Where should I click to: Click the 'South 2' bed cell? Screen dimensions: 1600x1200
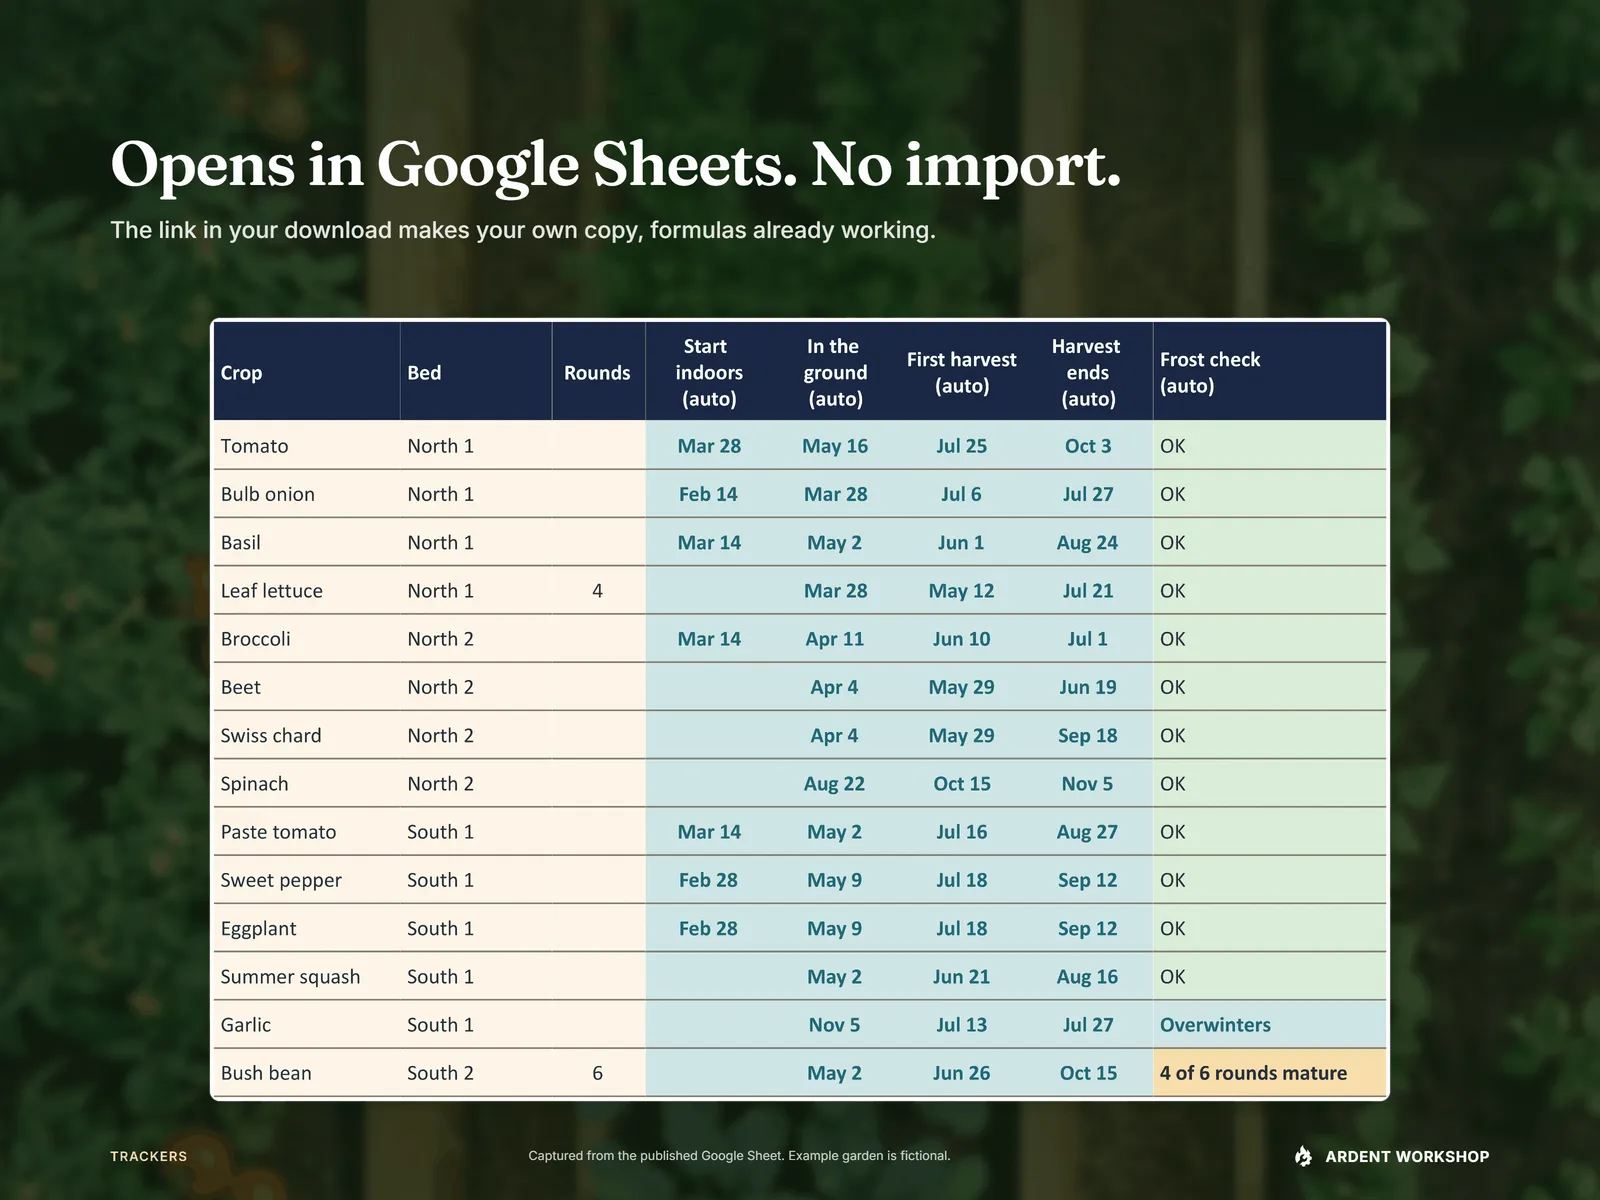[476, 1073]
